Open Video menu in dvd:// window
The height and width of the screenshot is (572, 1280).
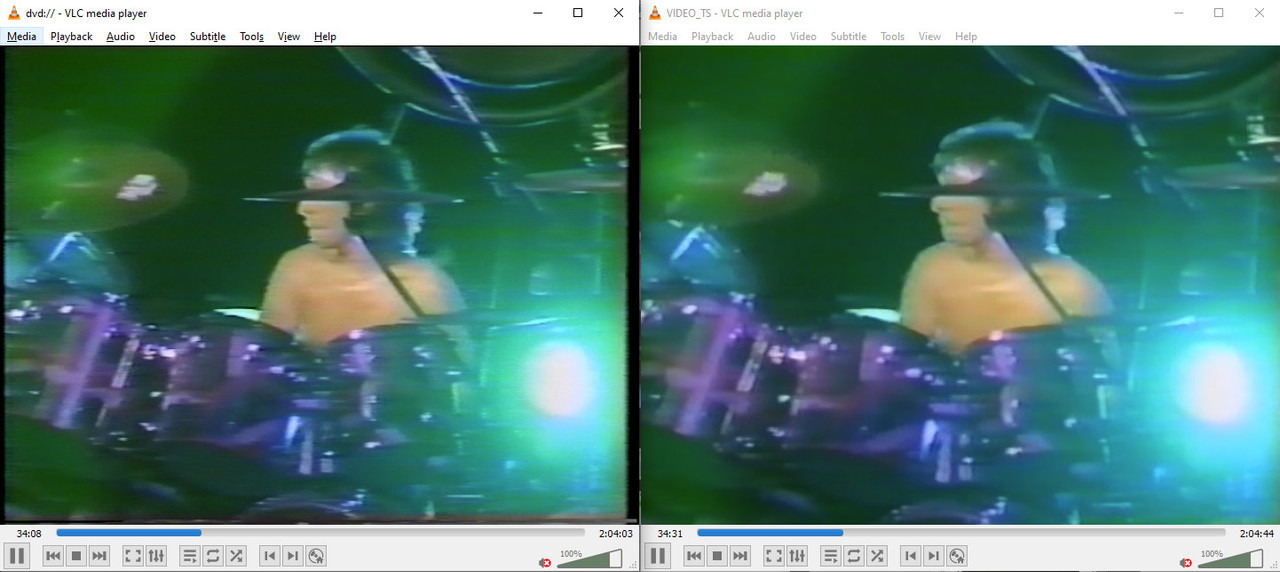click(162, 36)
